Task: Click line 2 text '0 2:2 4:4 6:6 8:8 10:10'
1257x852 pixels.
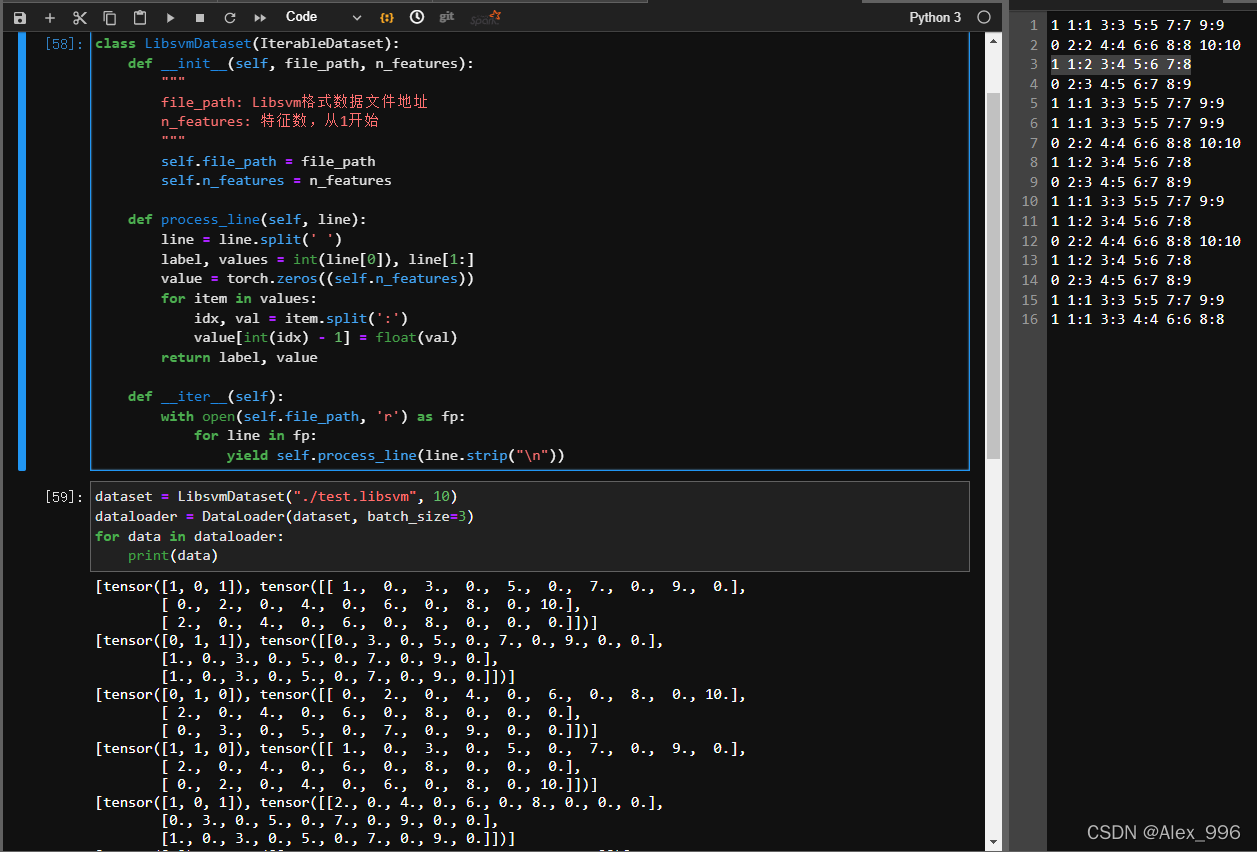Action: pyautogui.click(x=1145, y=45)
